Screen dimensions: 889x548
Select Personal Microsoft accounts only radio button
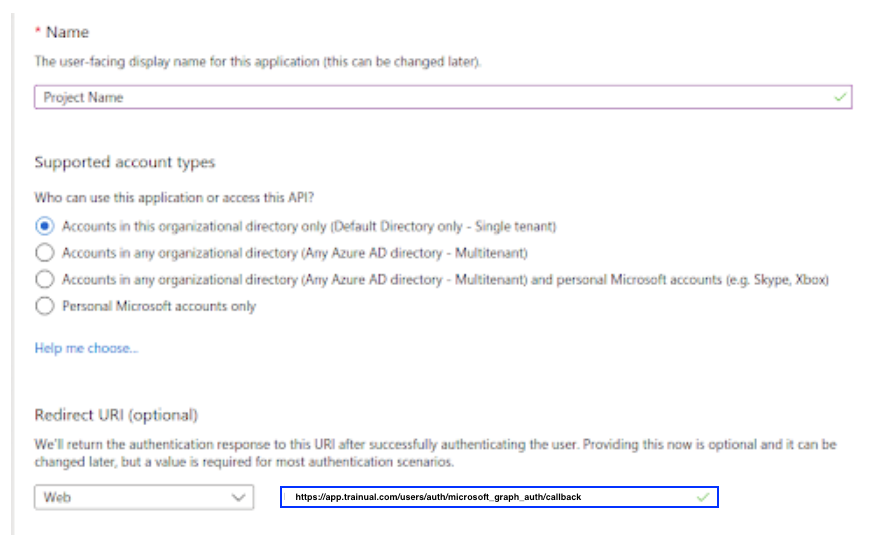pyautogui.click(x=44, y=306)
